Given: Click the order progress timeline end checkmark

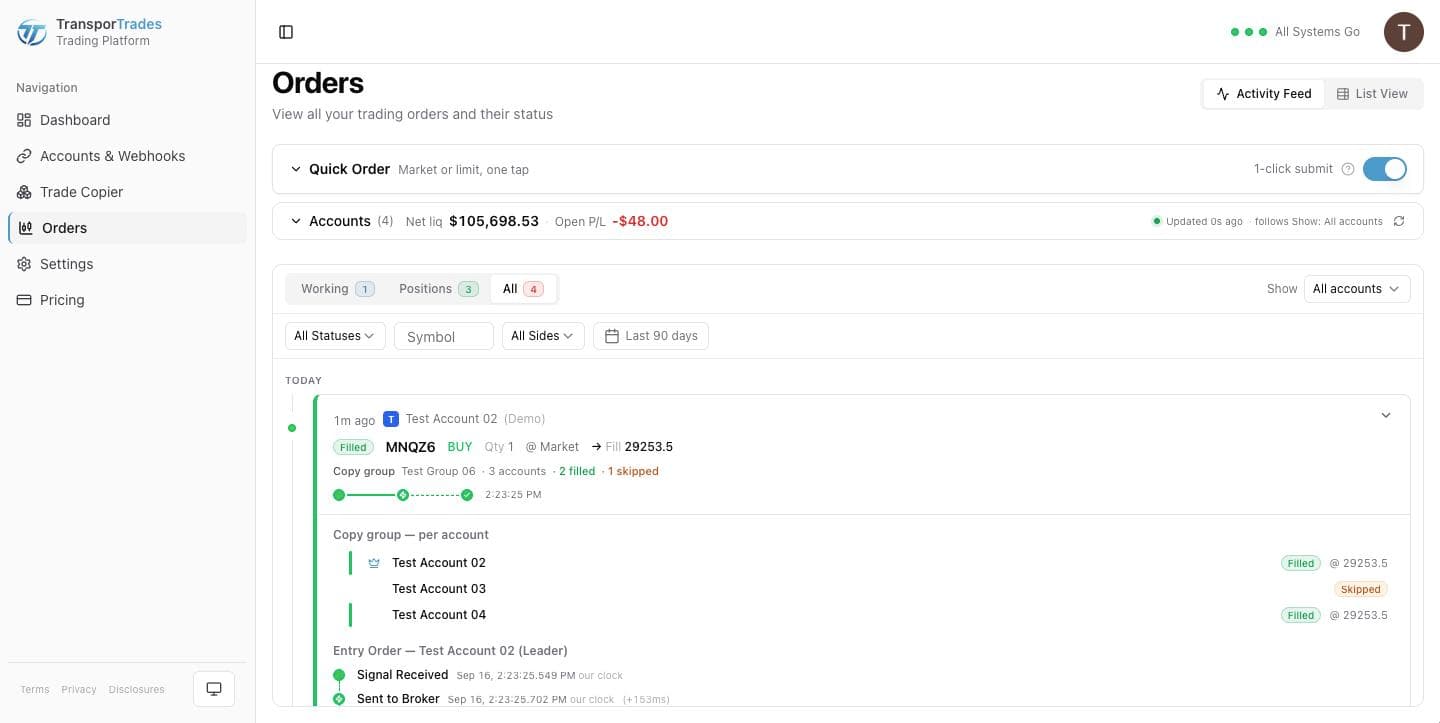Looking at the screenshot, I should click(467, 495).
